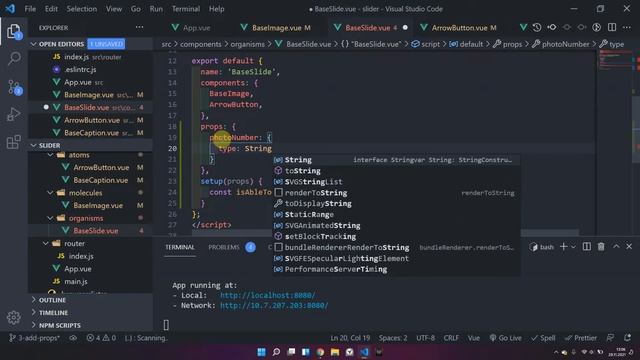Click the UTF-8 encoding selector
Viewport: 640px width, 360px height.
click(425, 338)
